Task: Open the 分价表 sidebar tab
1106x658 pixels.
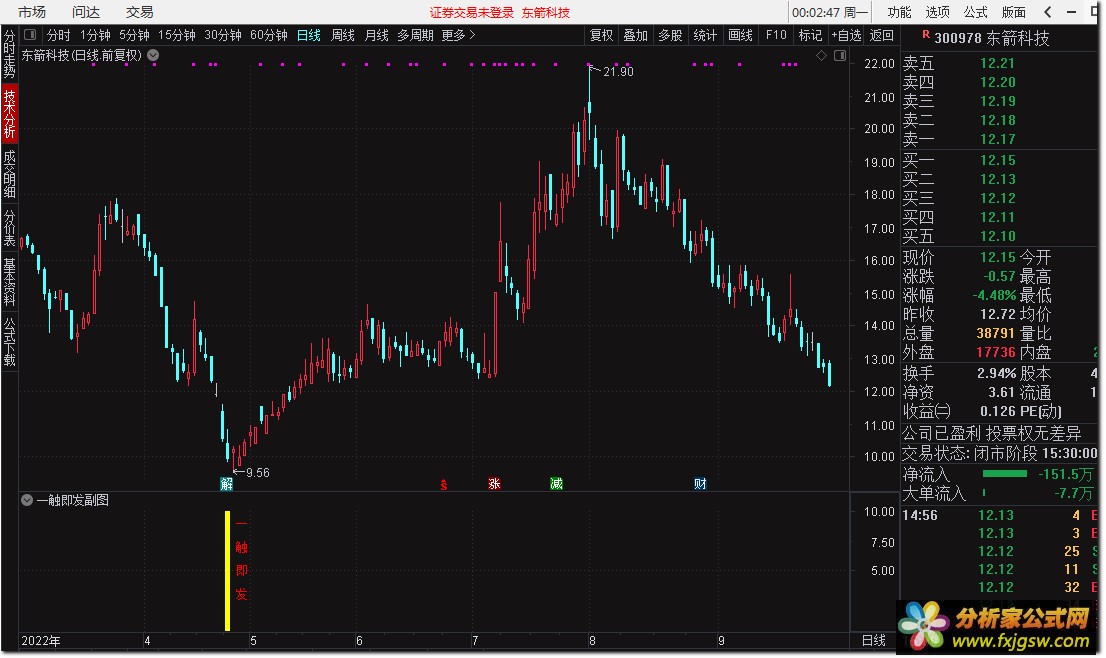Action: pos(9,228)
